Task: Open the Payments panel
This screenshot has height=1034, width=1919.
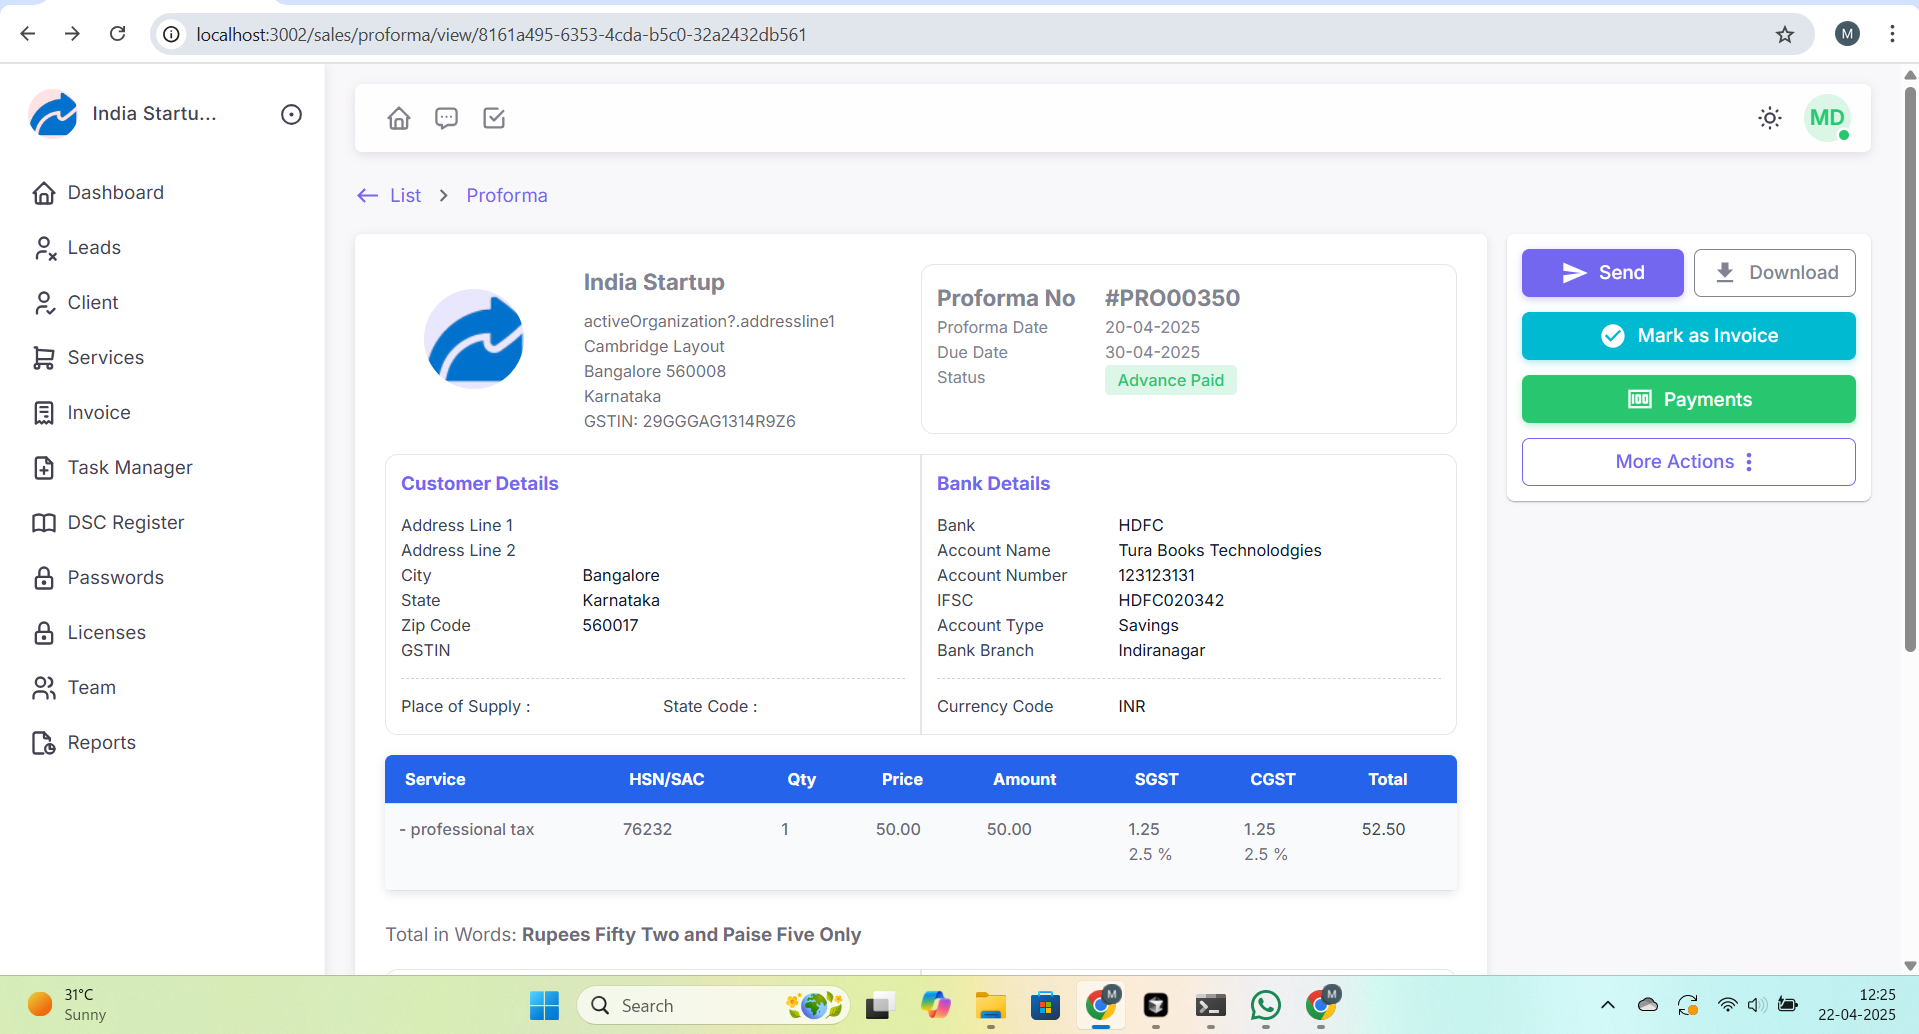Action: click(1687, 400)
